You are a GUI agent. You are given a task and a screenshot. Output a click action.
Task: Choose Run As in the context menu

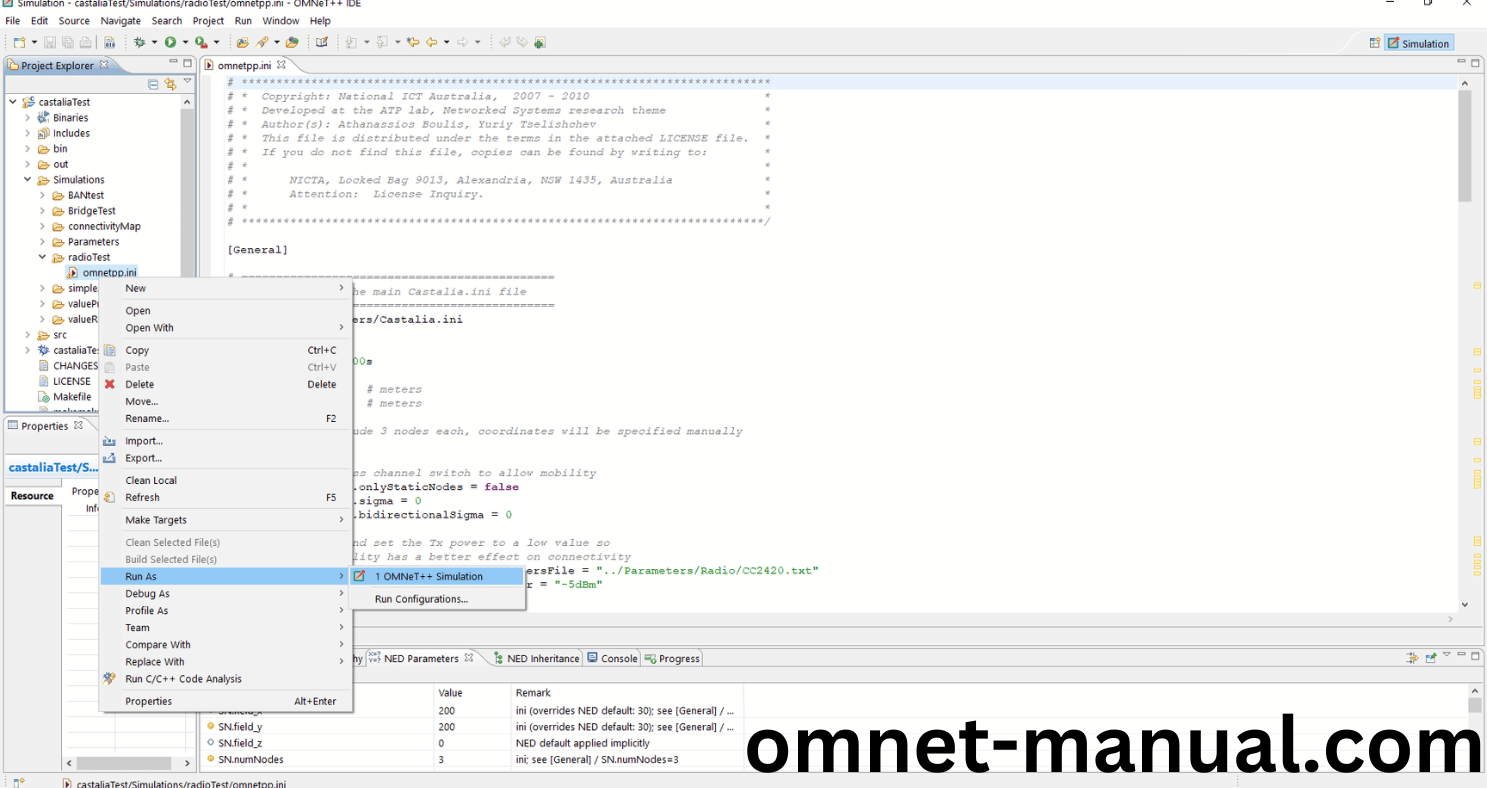(225, 576)
